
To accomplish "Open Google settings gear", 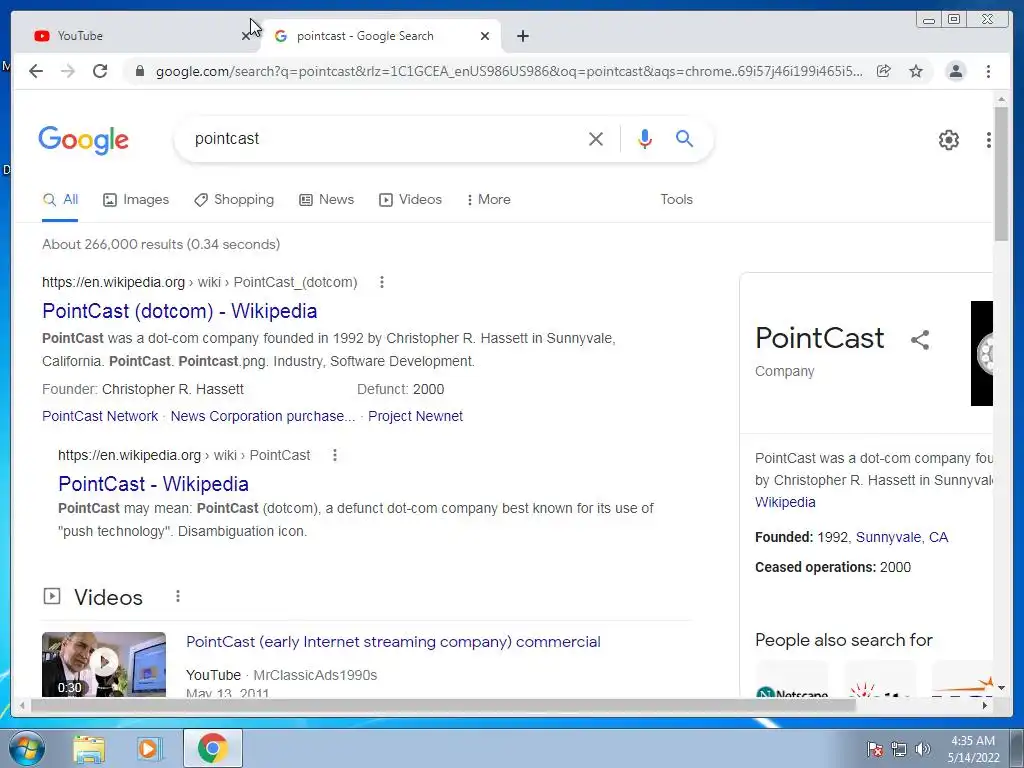I will (948, 140).
